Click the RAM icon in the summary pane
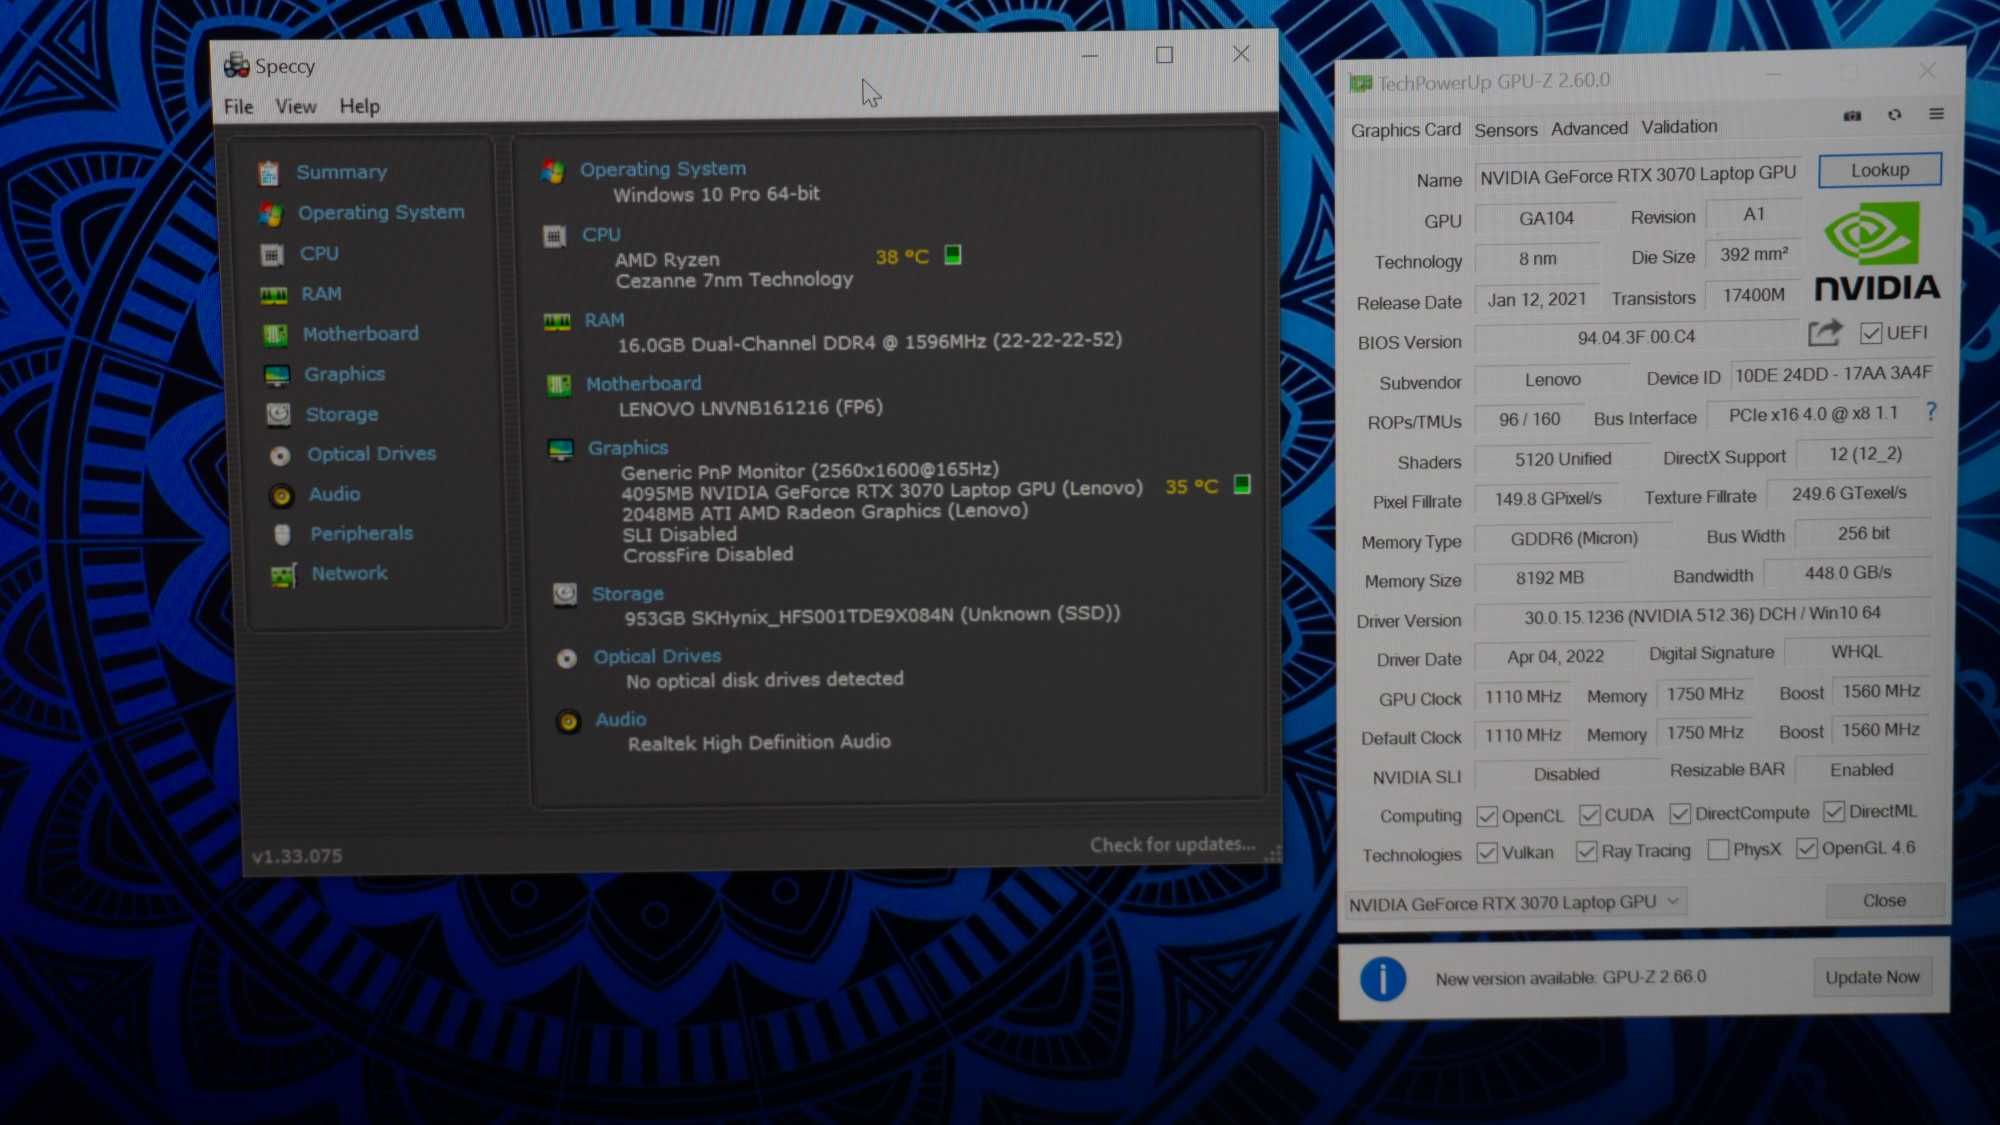The height and width of the screenshot is (1125, 2000). pos(557,322)
